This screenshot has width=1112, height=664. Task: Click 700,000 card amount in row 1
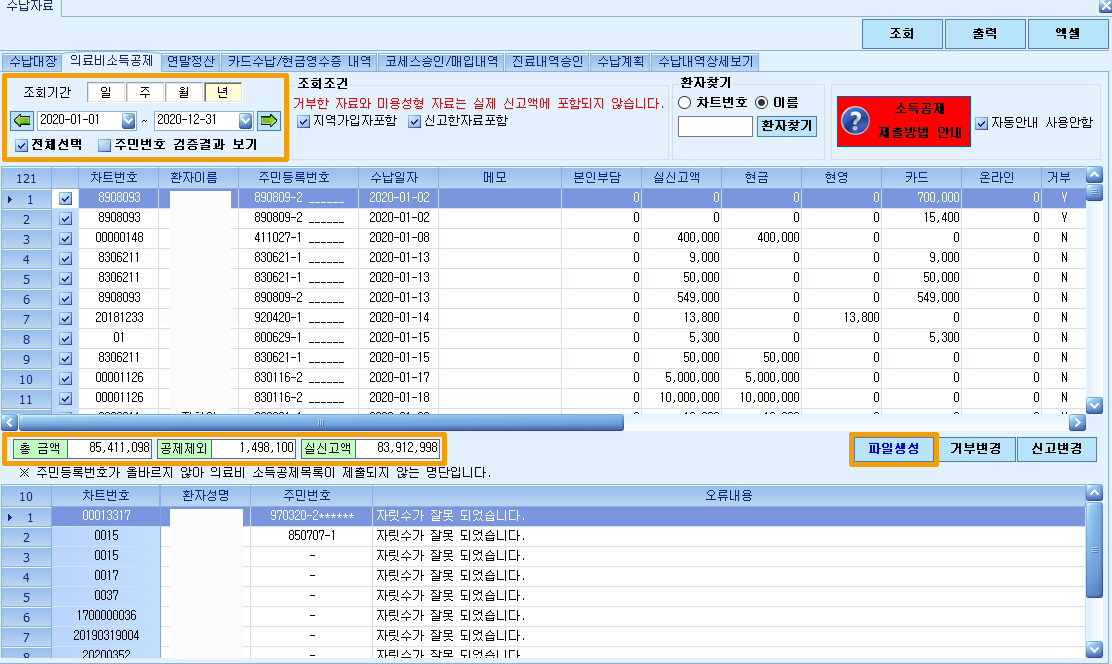pos(921,198)
